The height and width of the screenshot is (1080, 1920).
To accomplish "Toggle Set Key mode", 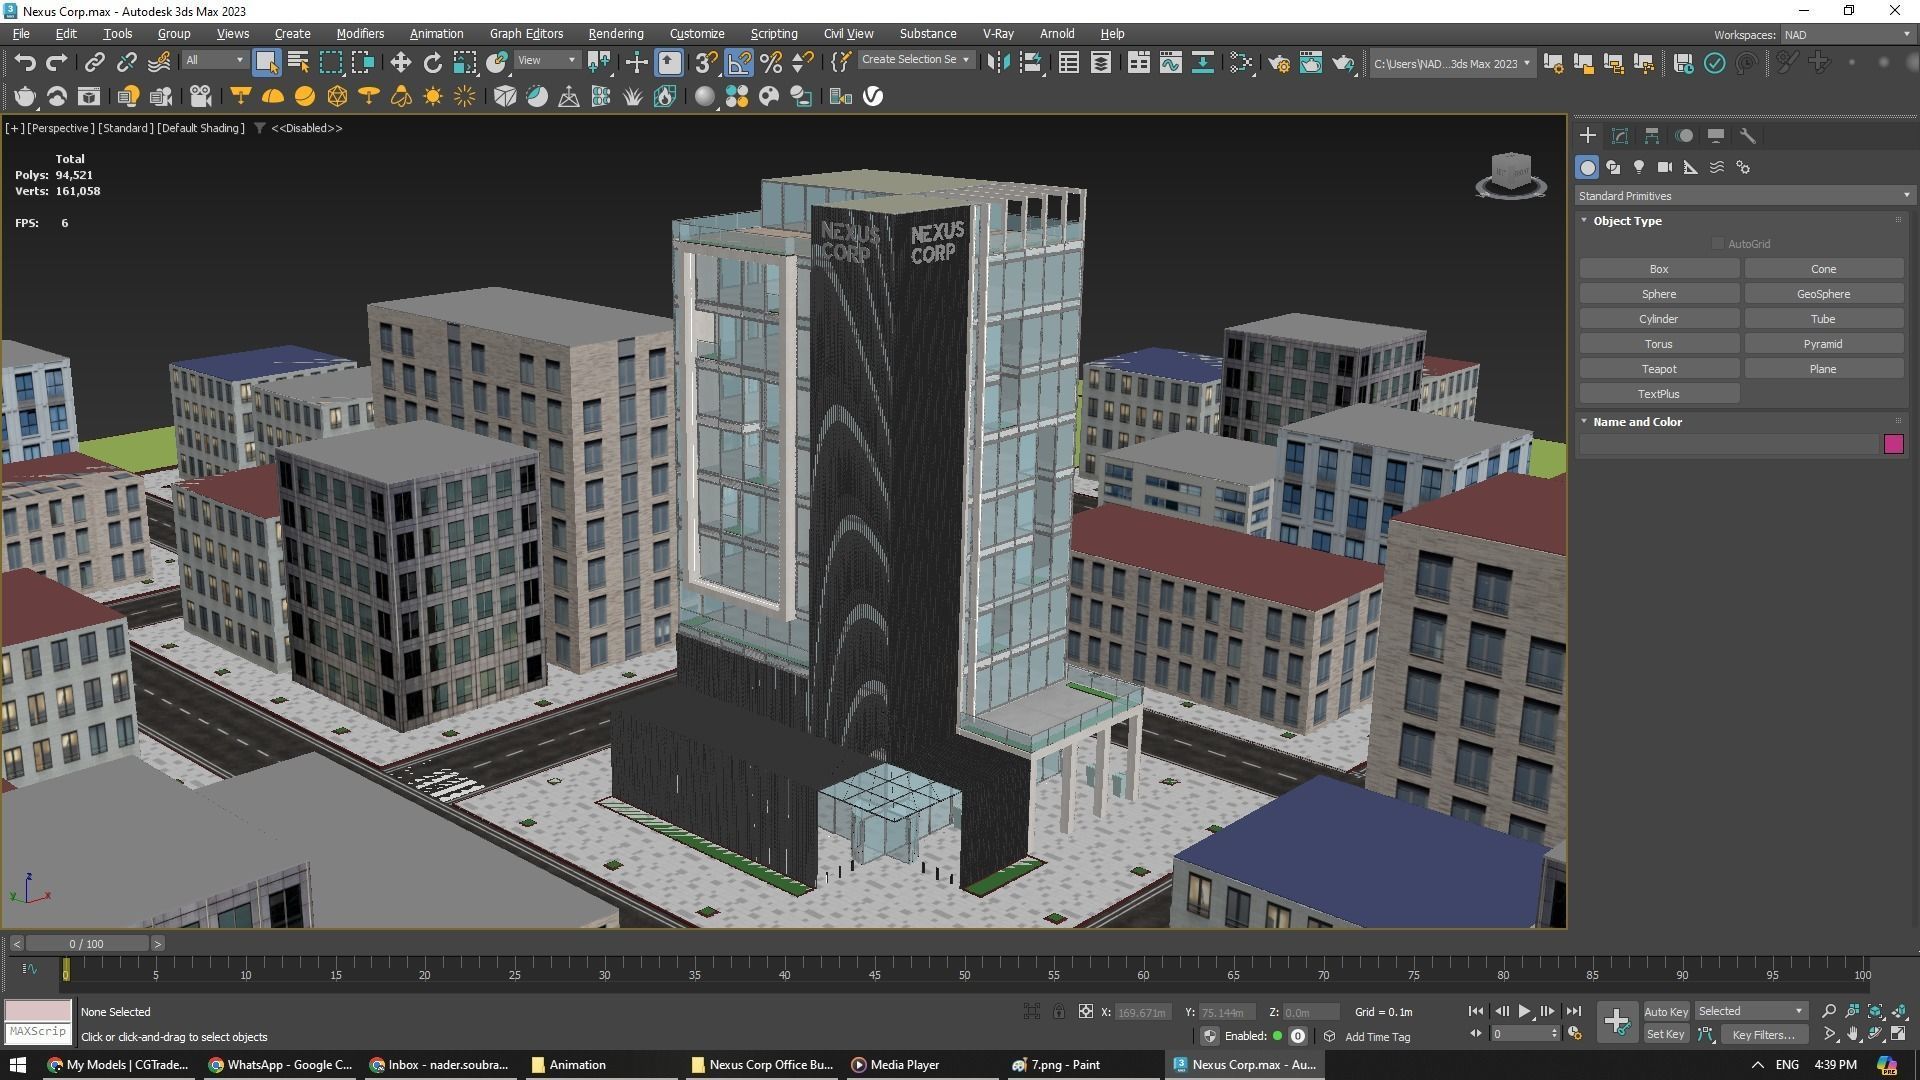I will point(1665,1035).
